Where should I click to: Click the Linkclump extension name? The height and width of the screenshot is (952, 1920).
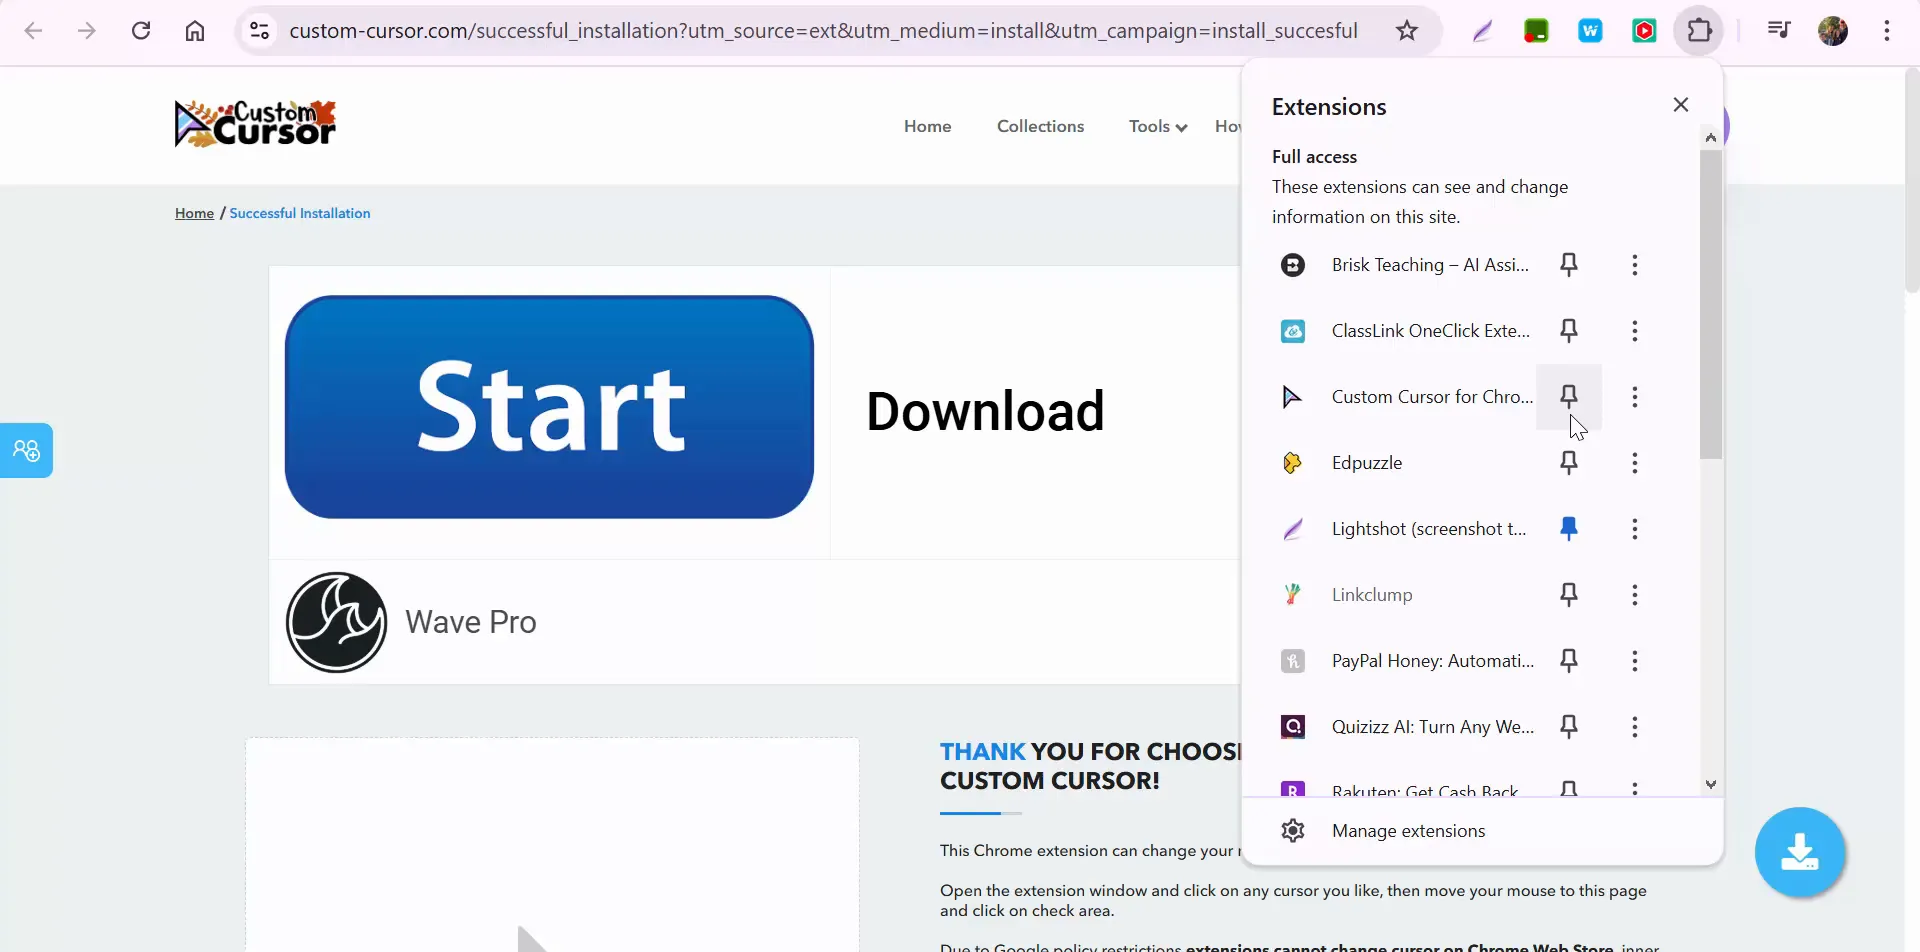pyautogui.click(x=1372, y=595)
